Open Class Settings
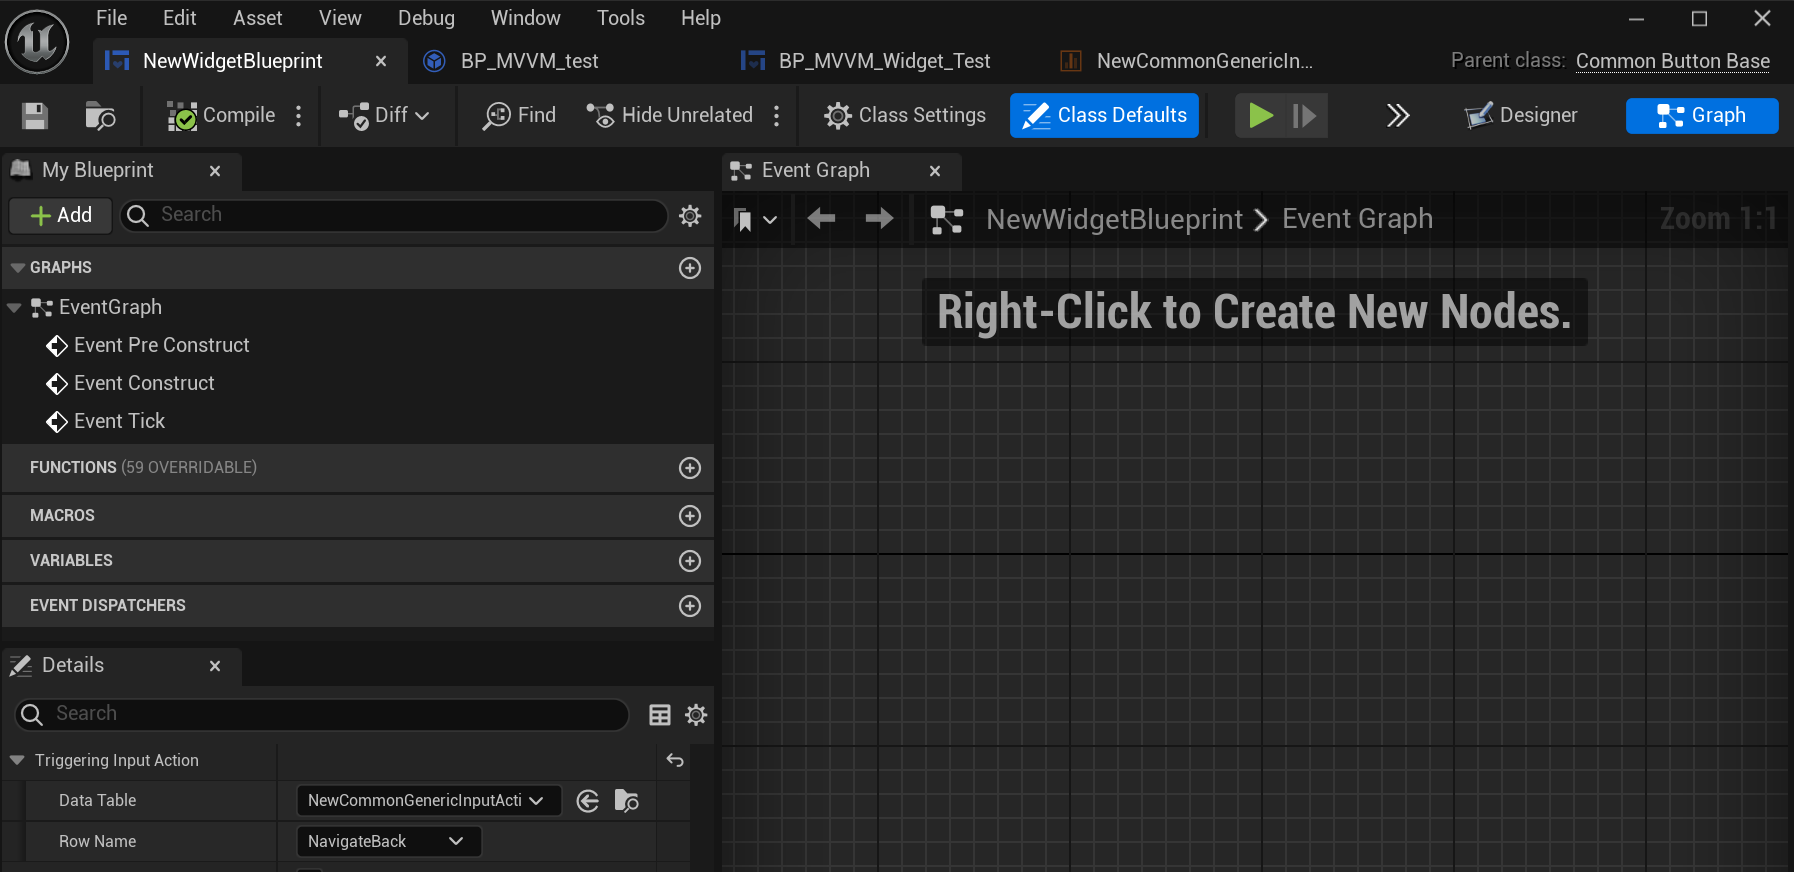 [905, 116]
